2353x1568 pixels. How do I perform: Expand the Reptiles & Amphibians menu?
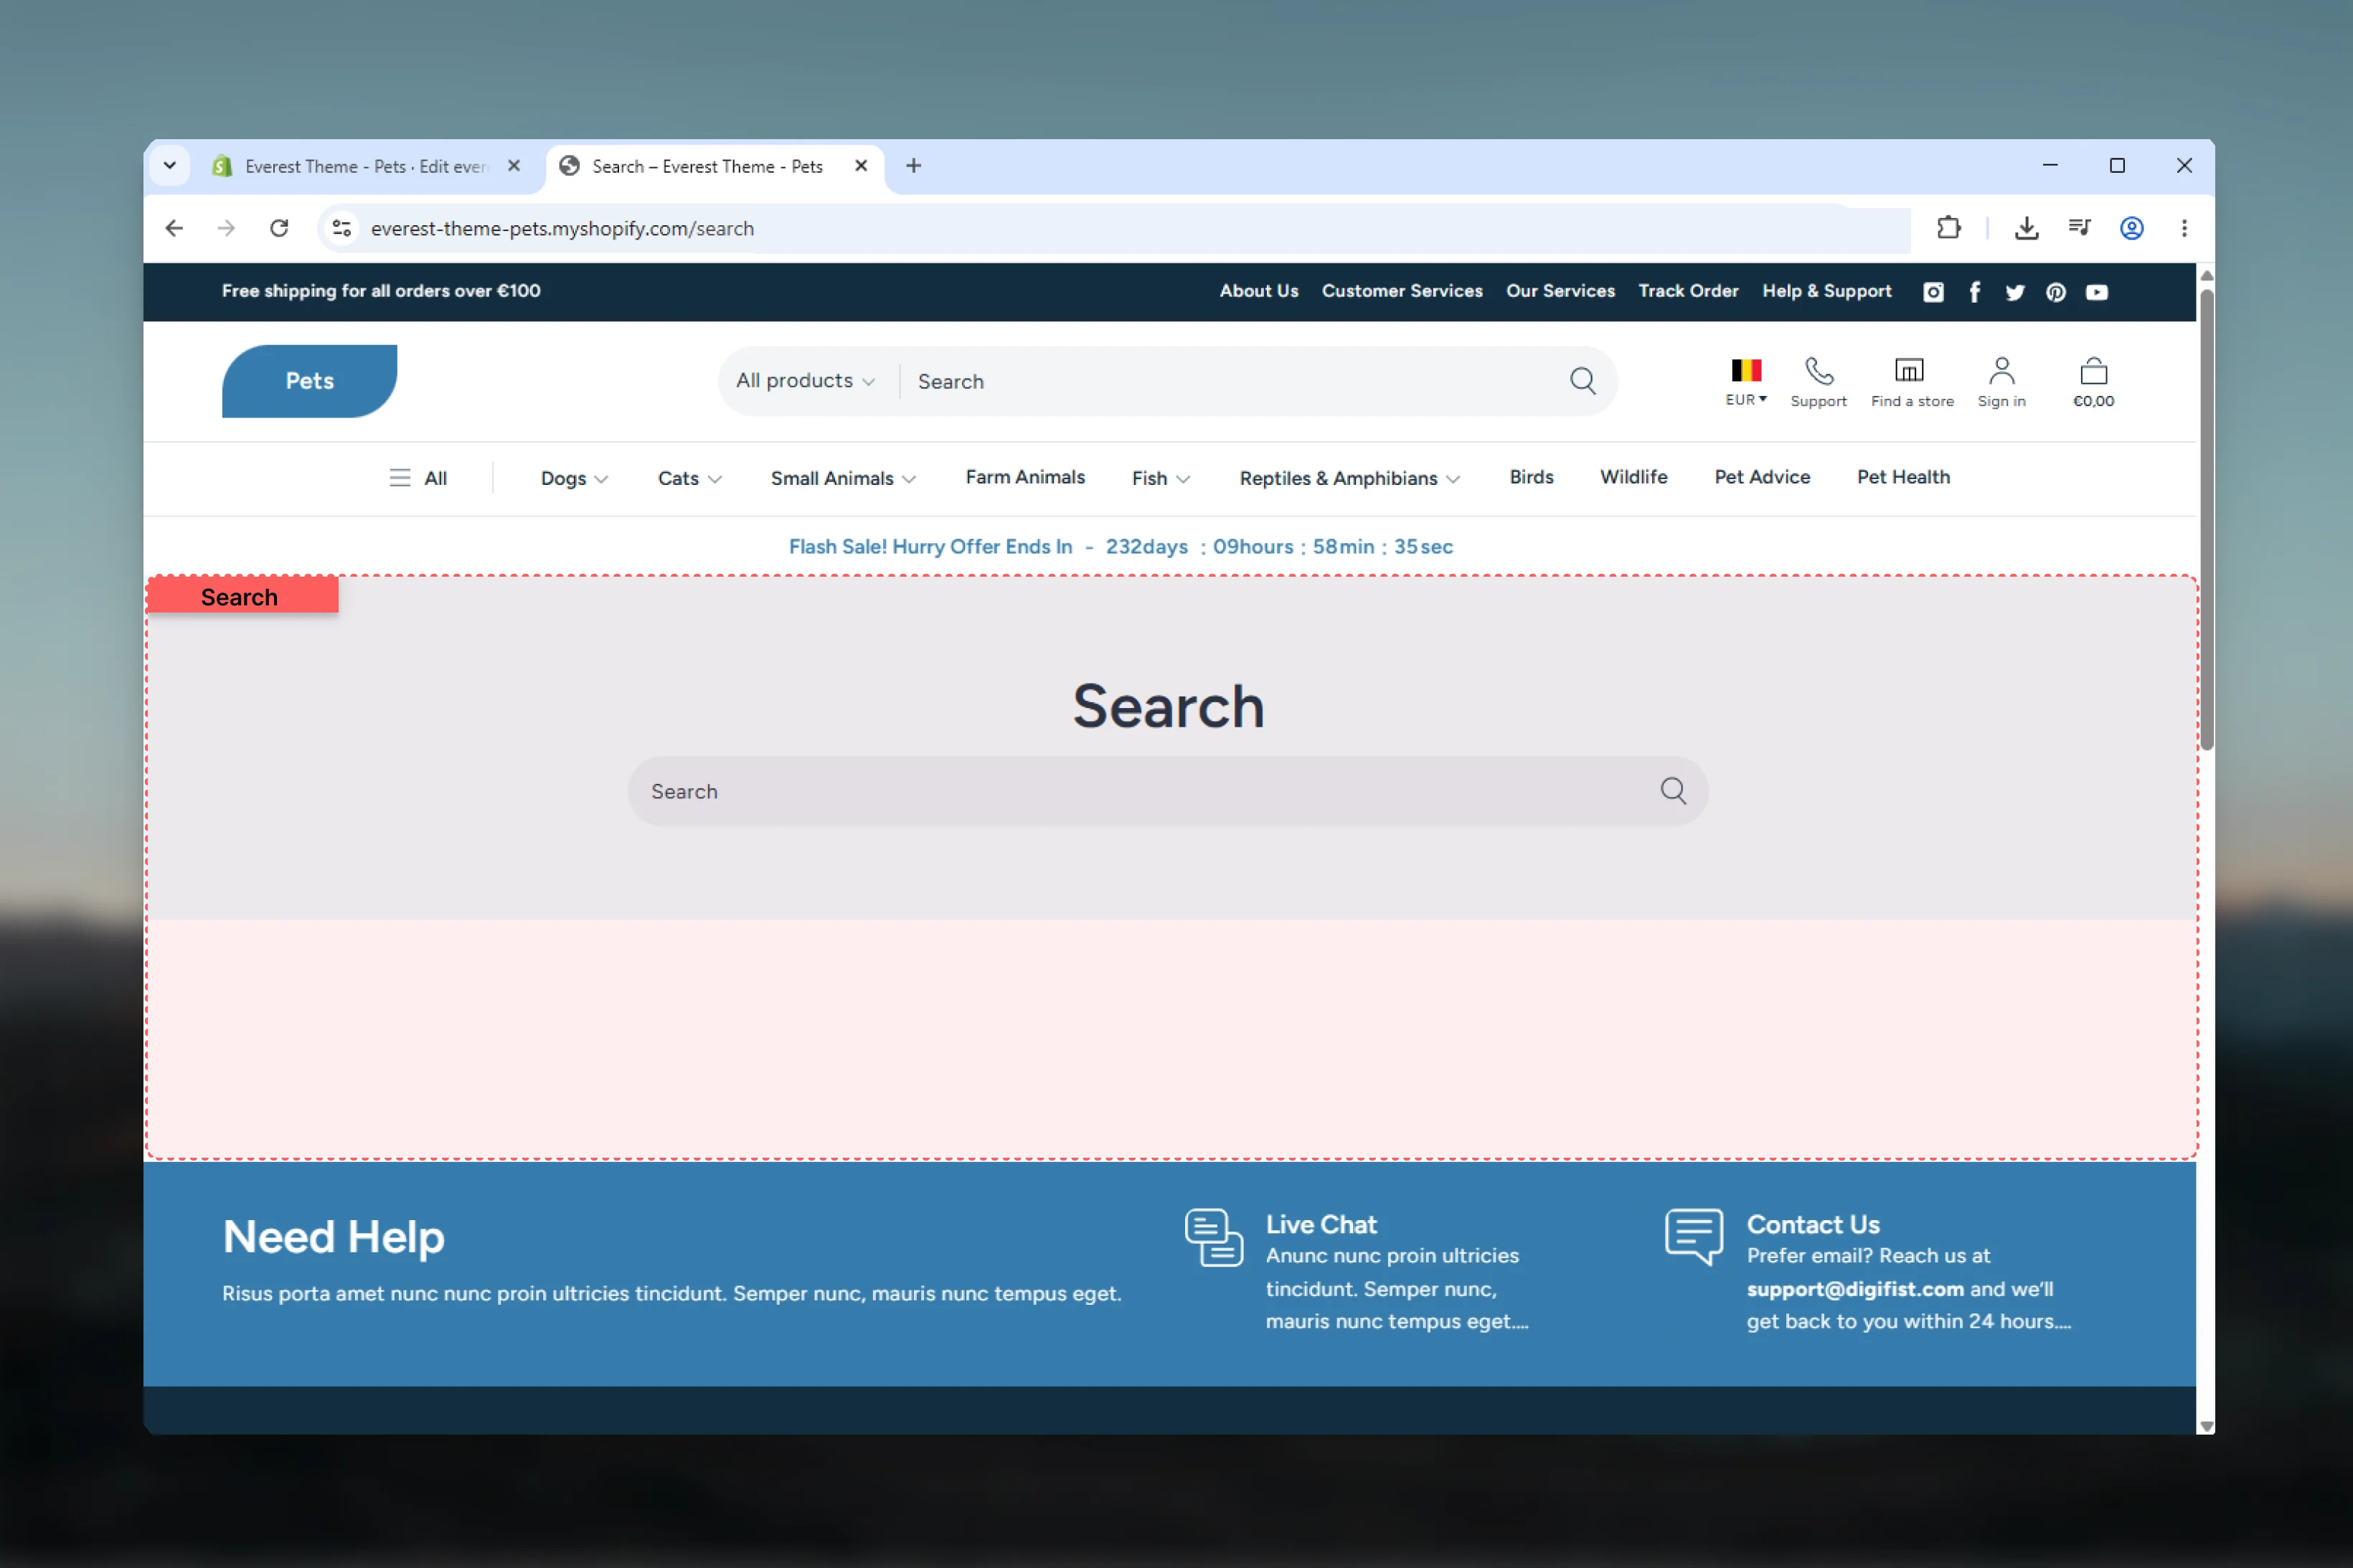tap(1349, 478)
